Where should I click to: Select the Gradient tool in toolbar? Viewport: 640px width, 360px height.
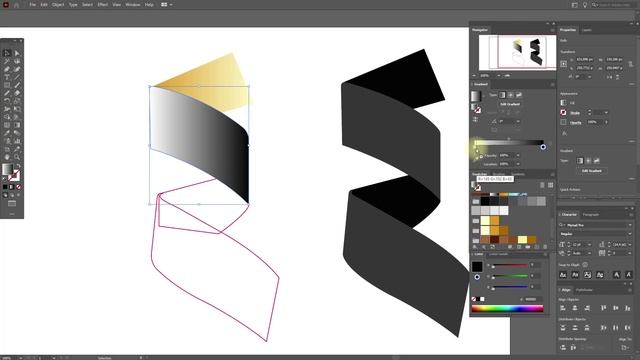(17, 125)
